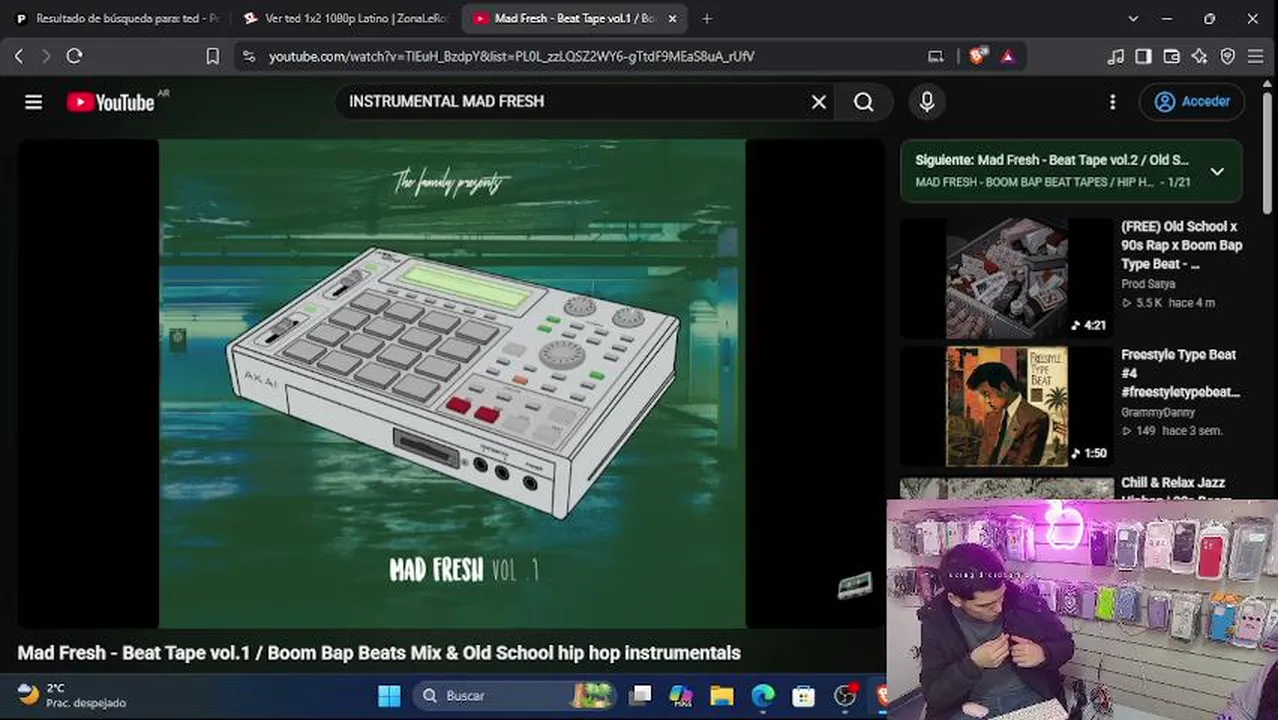
Task: Open Brave main hamburger menu
Action: (x=1256, y=56)
